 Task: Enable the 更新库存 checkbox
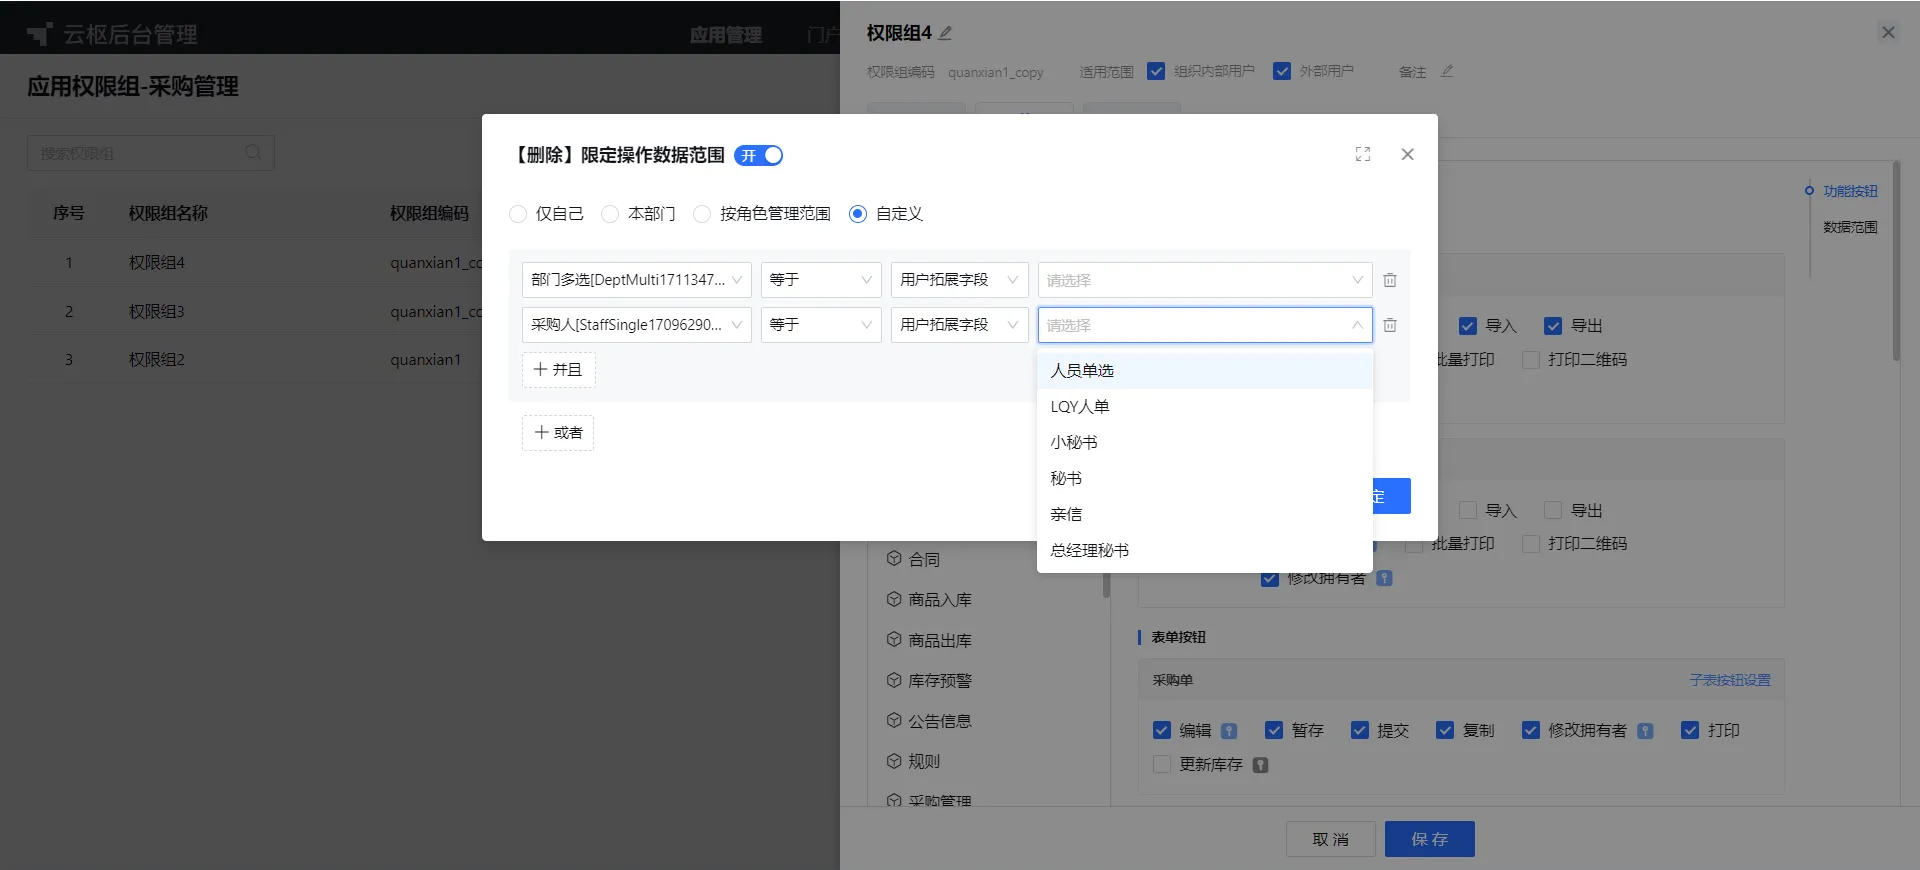tap(1162, 764)
